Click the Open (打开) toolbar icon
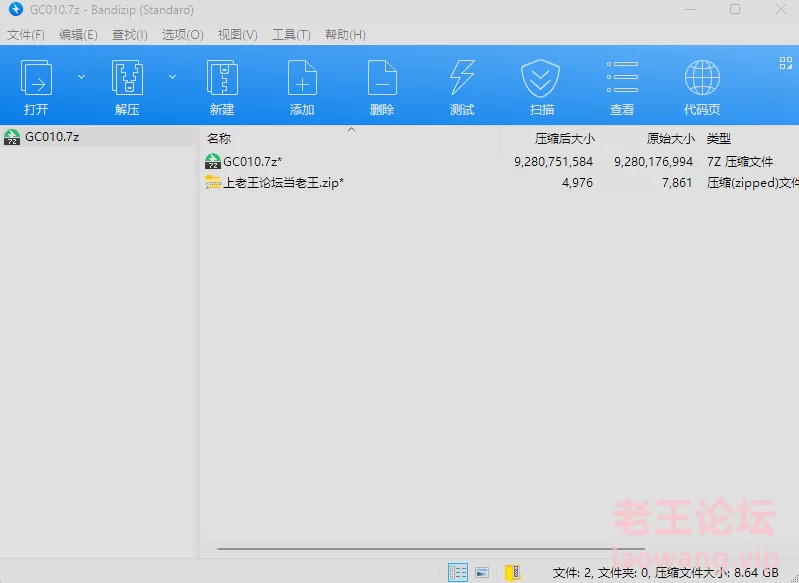Screen dimensions: 799x583 click(x=36, y=77)
